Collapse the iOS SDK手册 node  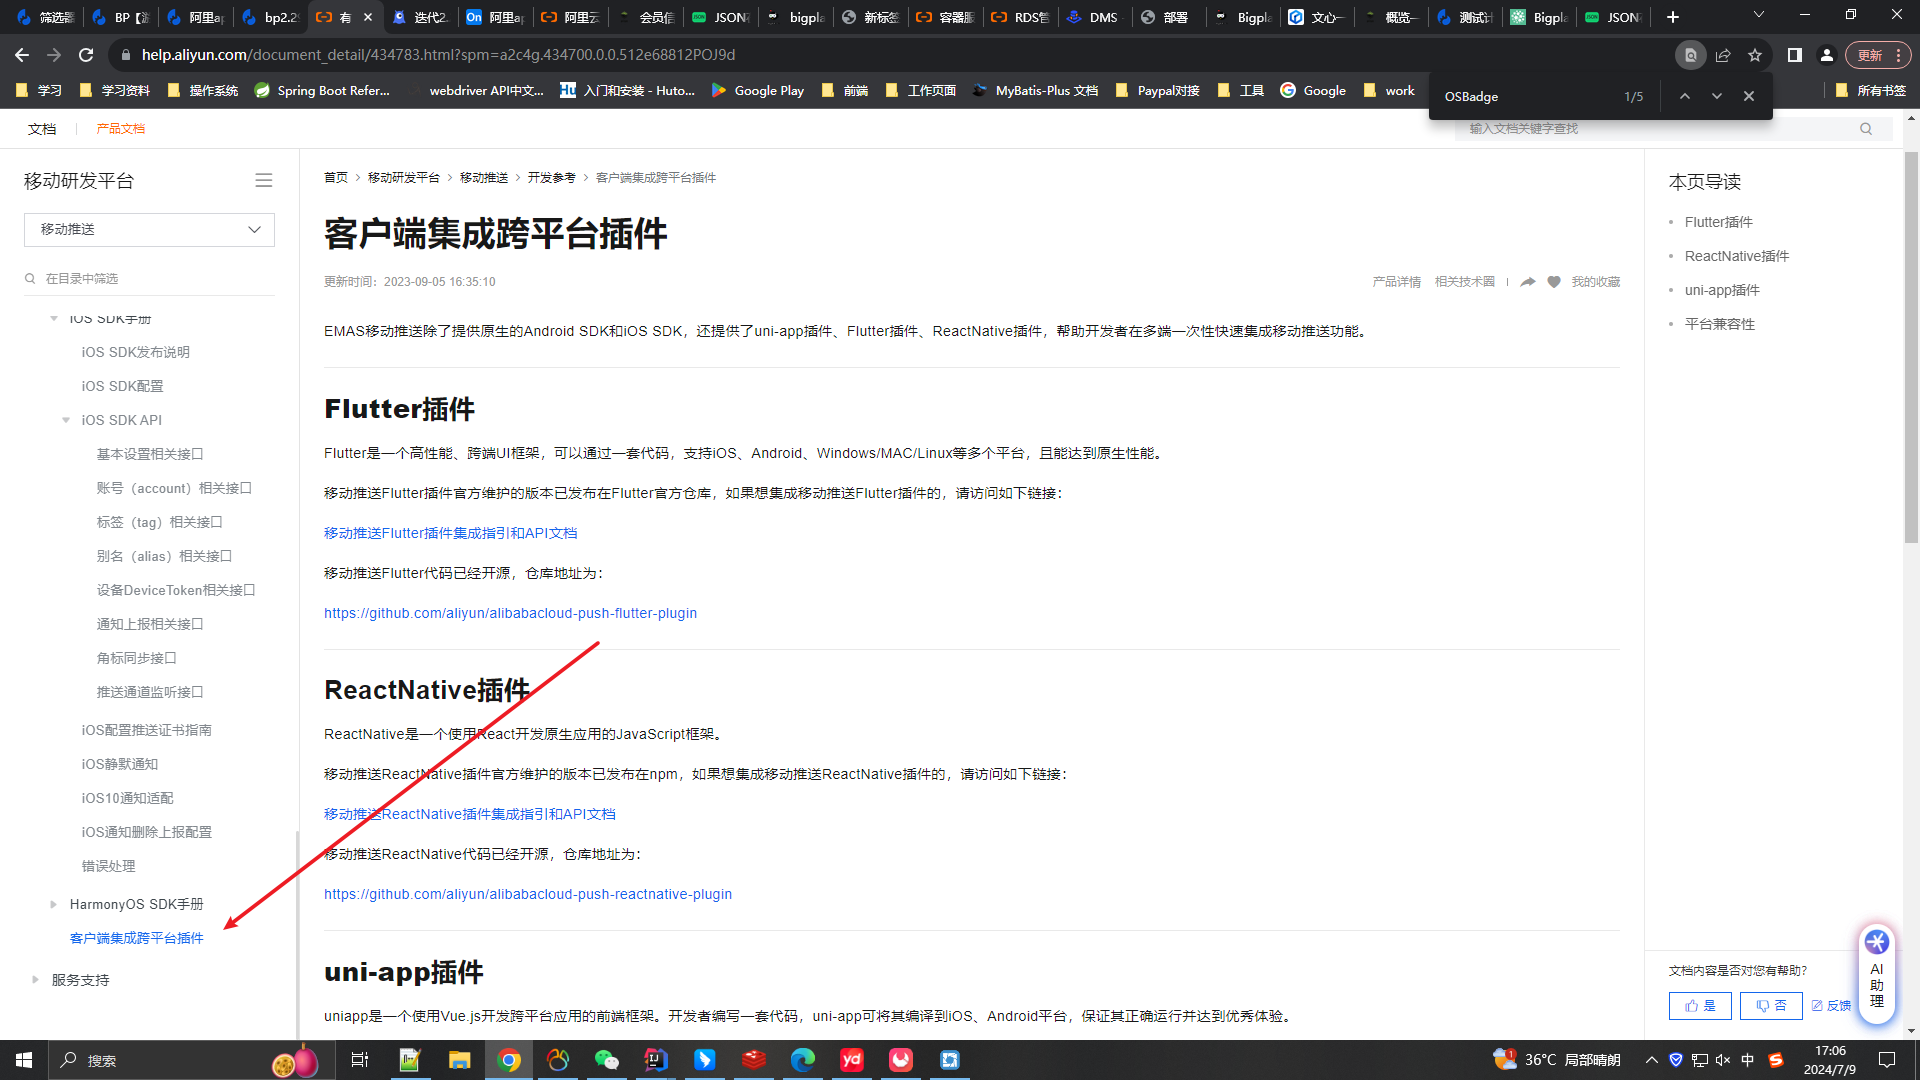point(54,318)
